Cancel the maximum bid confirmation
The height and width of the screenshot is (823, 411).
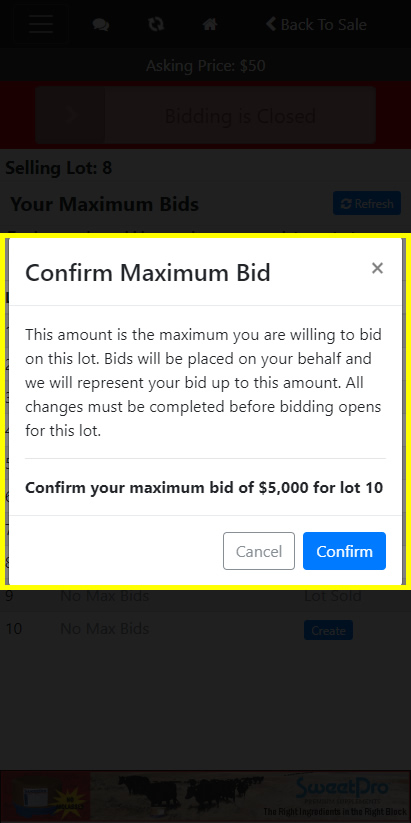pos(259,551)
